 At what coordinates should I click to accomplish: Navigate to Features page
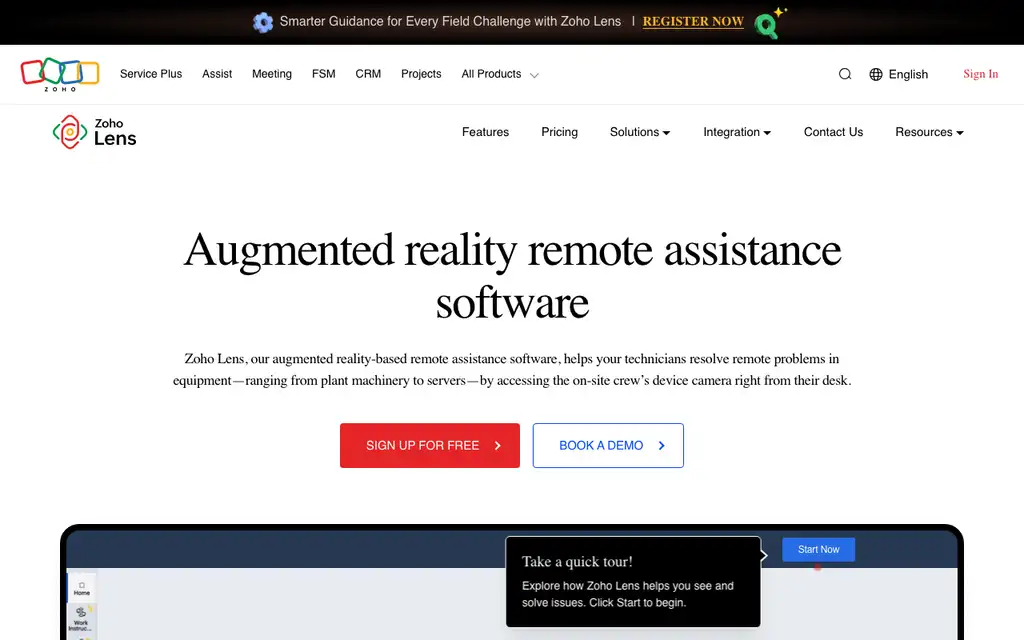point(485,132)
